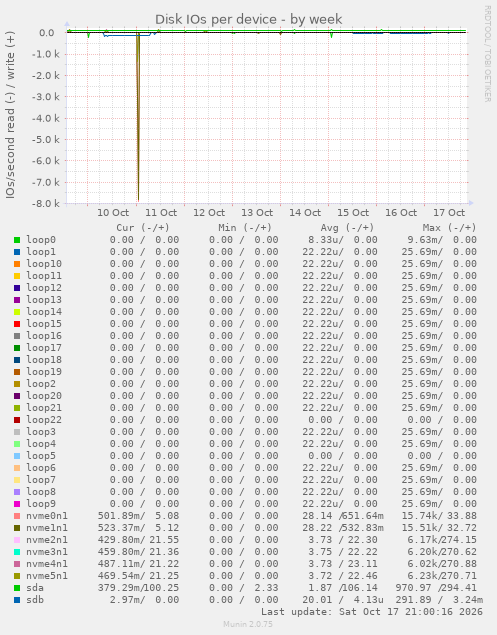Click the loop8 lavender legend swatch
This screenshot has width=497, height=635.
tap(17, 492)
